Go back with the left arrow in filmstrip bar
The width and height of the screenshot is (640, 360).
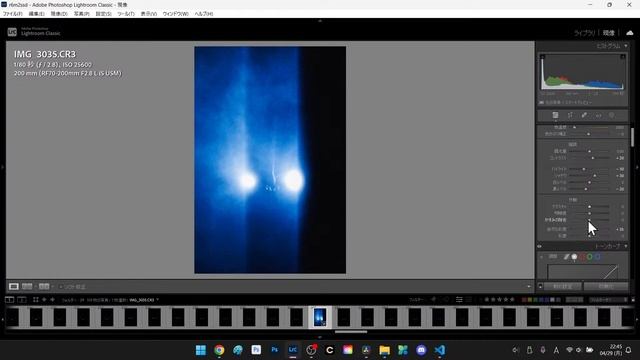tap(44, 300)
